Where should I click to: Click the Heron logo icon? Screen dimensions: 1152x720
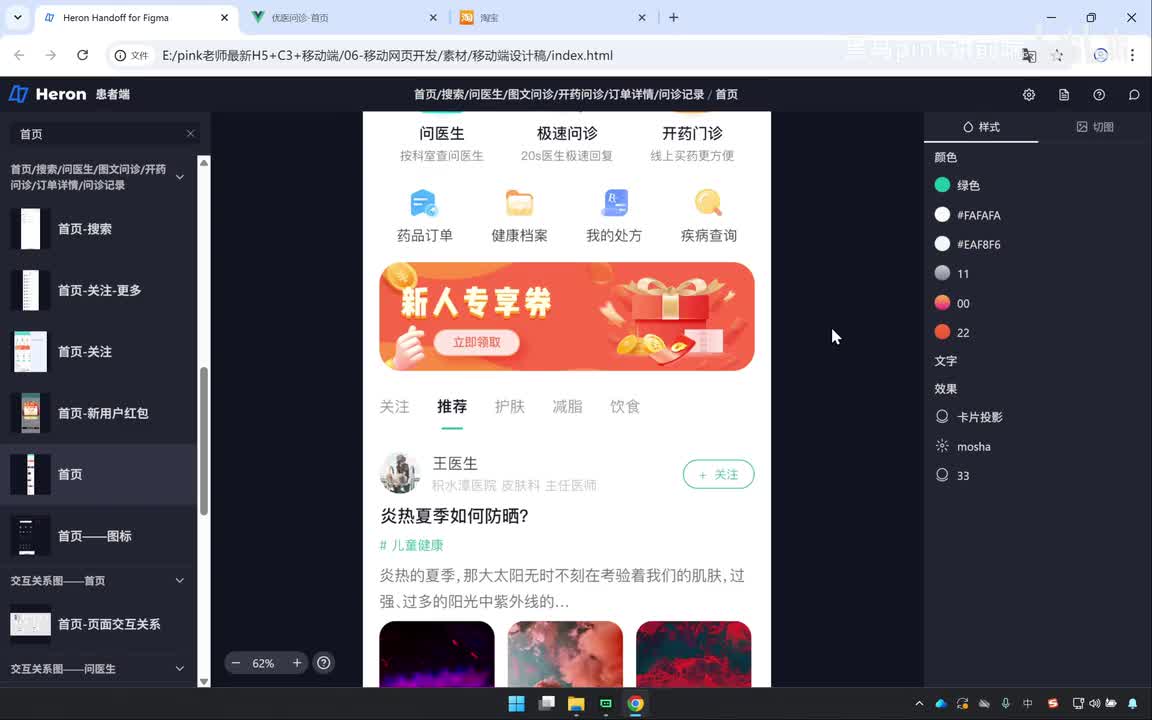pos(18,94)
